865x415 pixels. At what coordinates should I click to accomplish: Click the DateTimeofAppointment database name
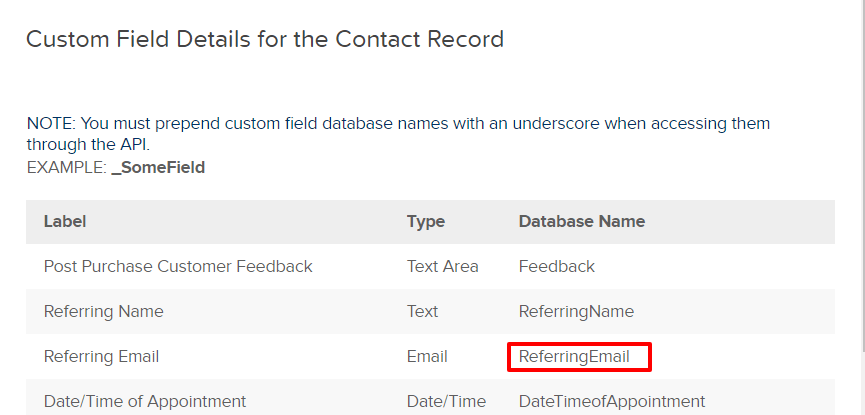[x=612, y=401]
